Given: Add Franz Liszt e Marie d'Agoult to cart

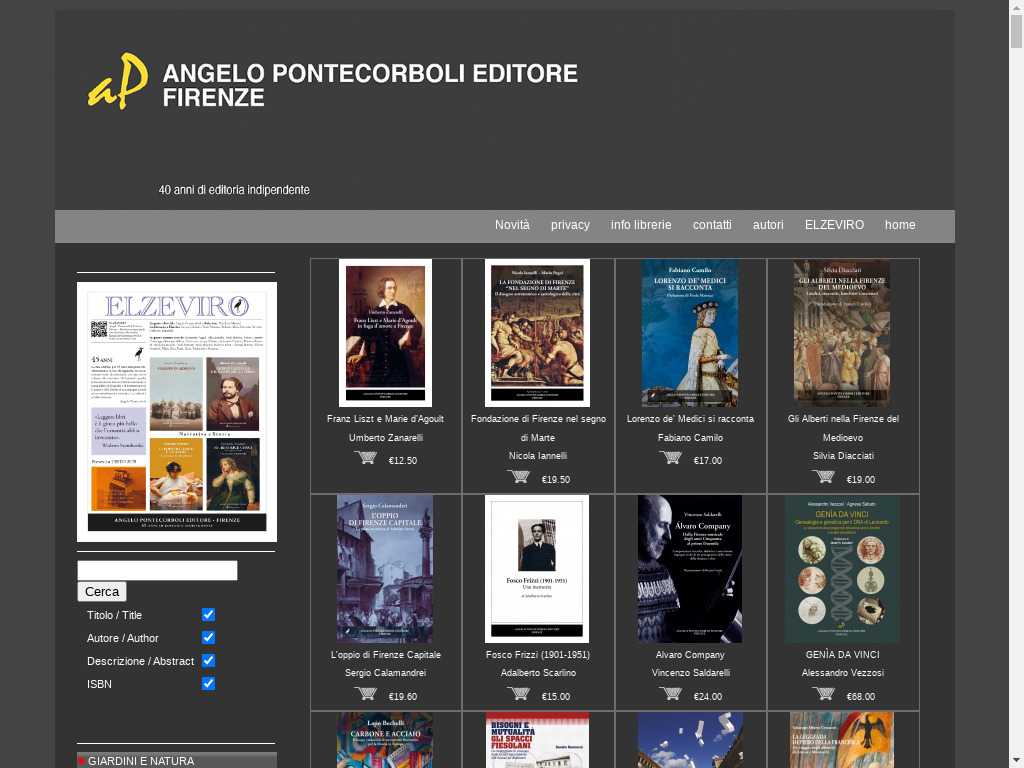Looking at the screenshot, I should click(365, 458).
